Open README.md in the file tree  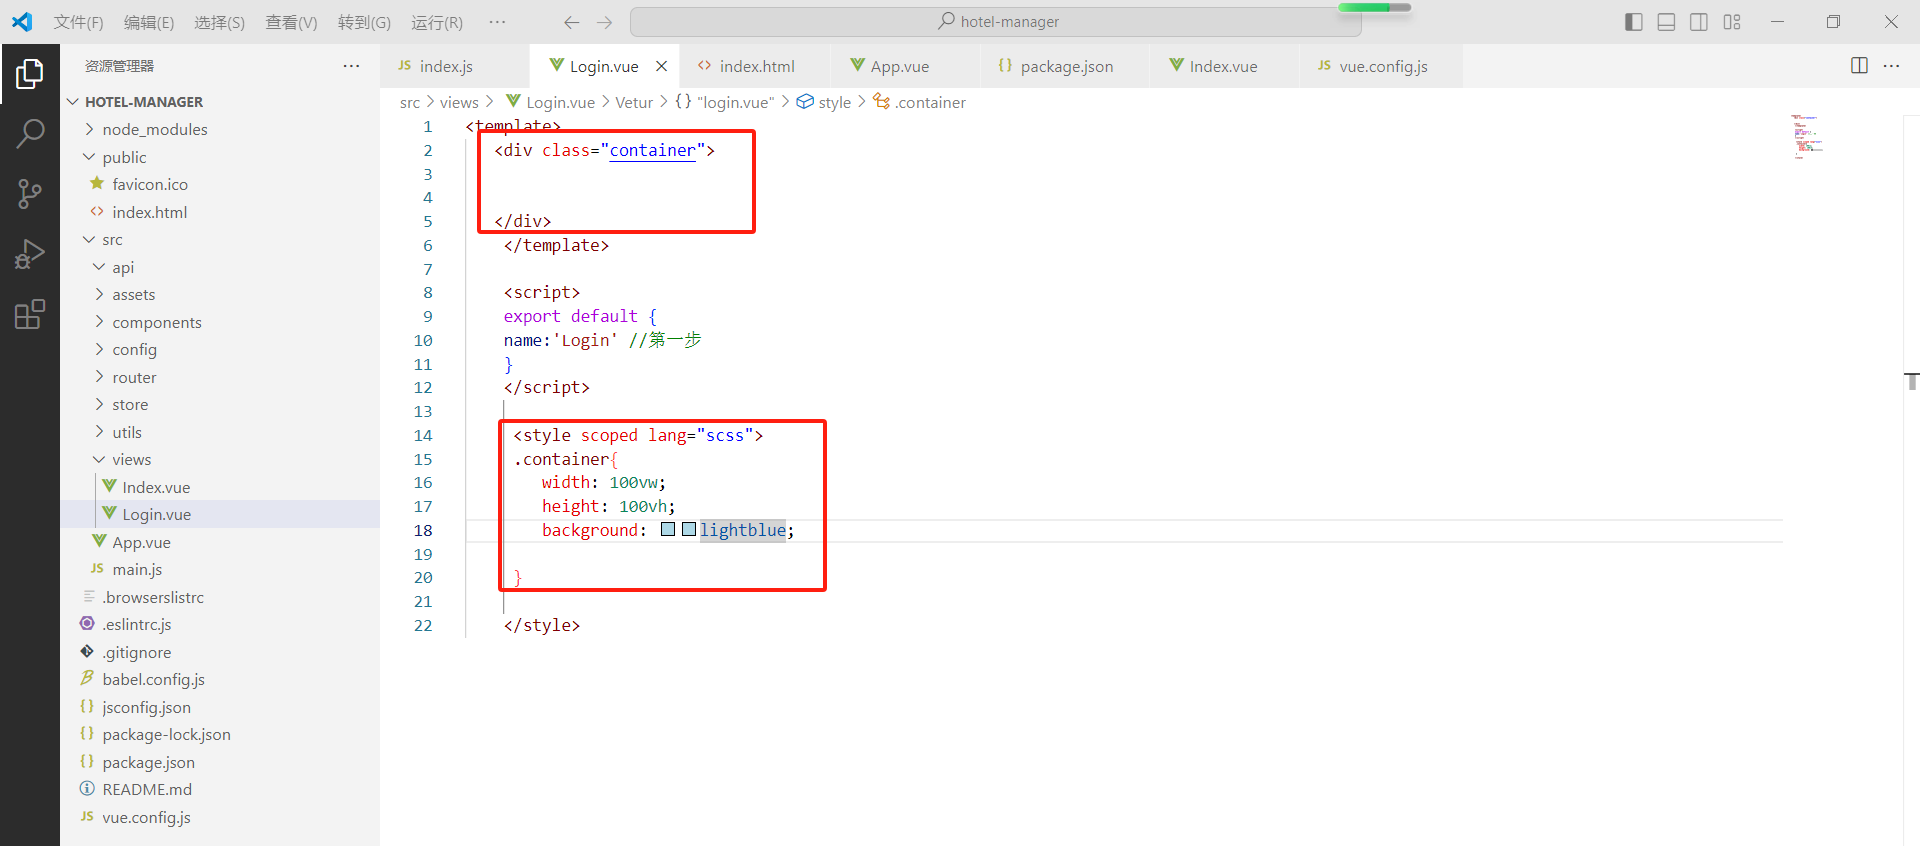point(220,789)
